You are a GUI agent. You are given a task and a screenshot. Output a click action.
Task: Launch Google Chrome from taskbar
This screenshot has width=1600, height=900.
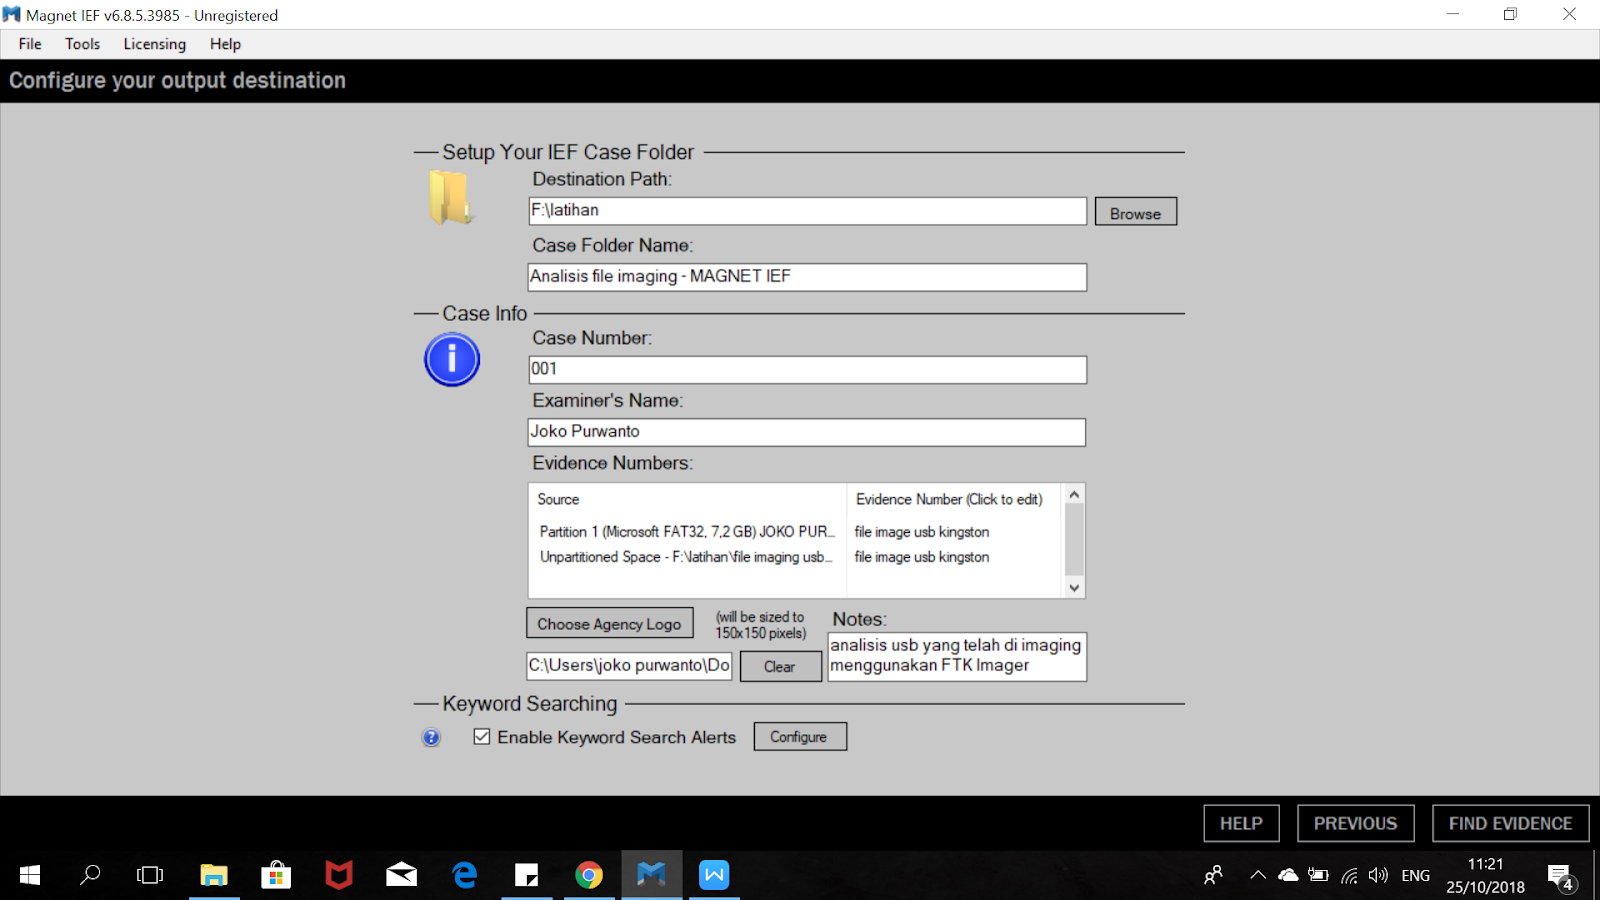[589, 876]
